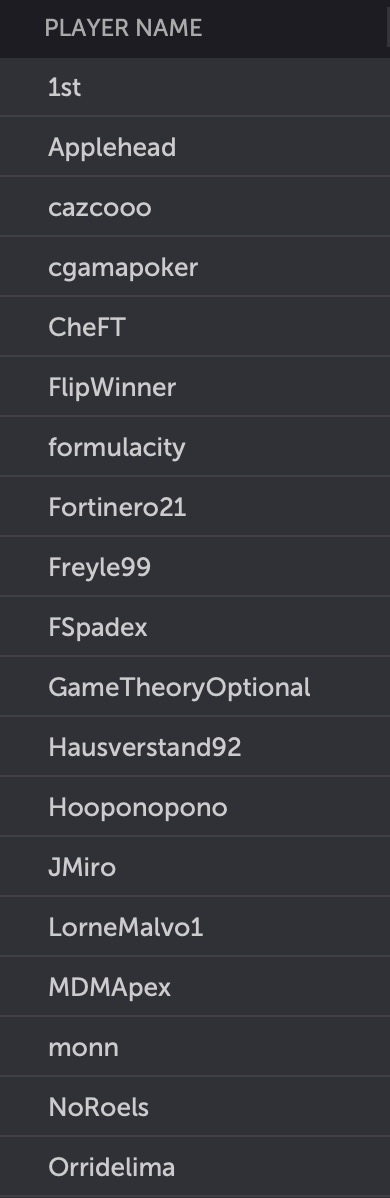Select the player row 1st

[195, 87]
